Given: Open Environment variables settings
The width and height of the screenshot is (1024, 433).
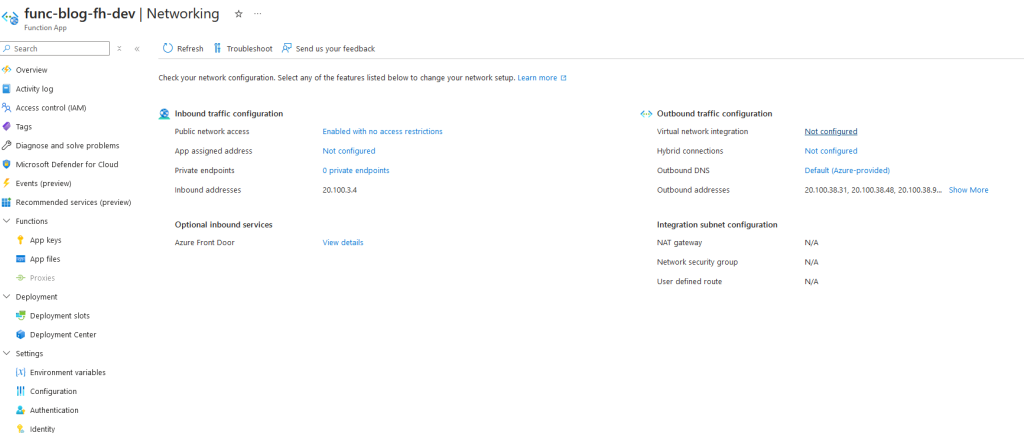Looking at the screenshot, I should tap(68, 372).
